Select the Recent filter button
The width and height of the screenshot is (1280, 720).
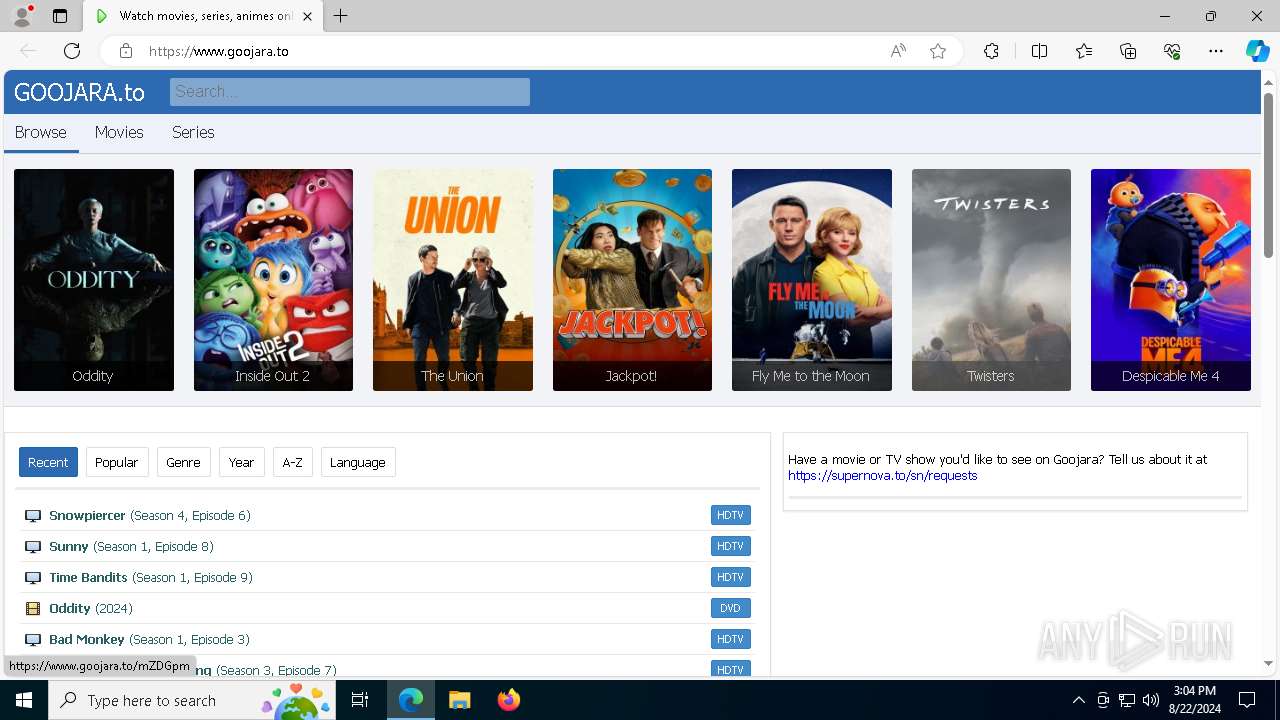(x=48, y=462)
